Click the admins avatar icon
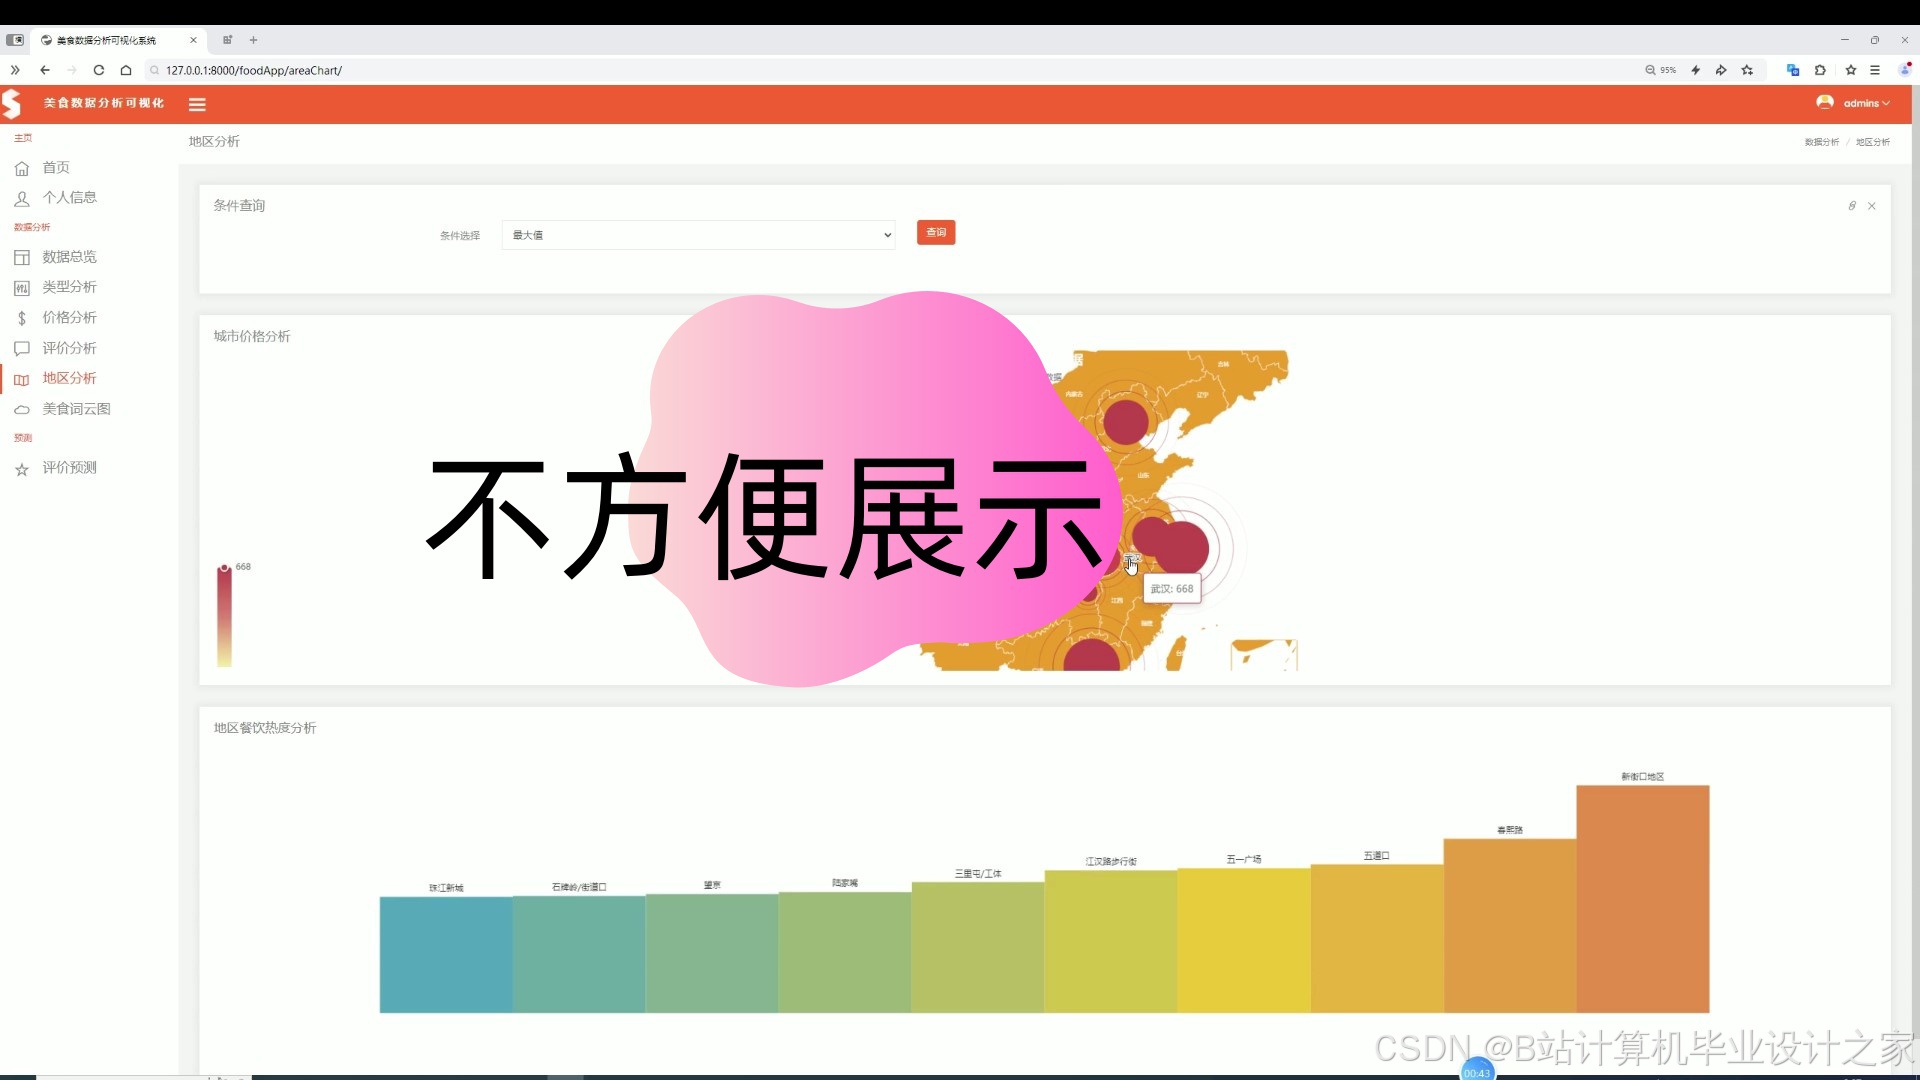The height and width of the screenshot is (1080, 1920). click(x=1825, y=102)
